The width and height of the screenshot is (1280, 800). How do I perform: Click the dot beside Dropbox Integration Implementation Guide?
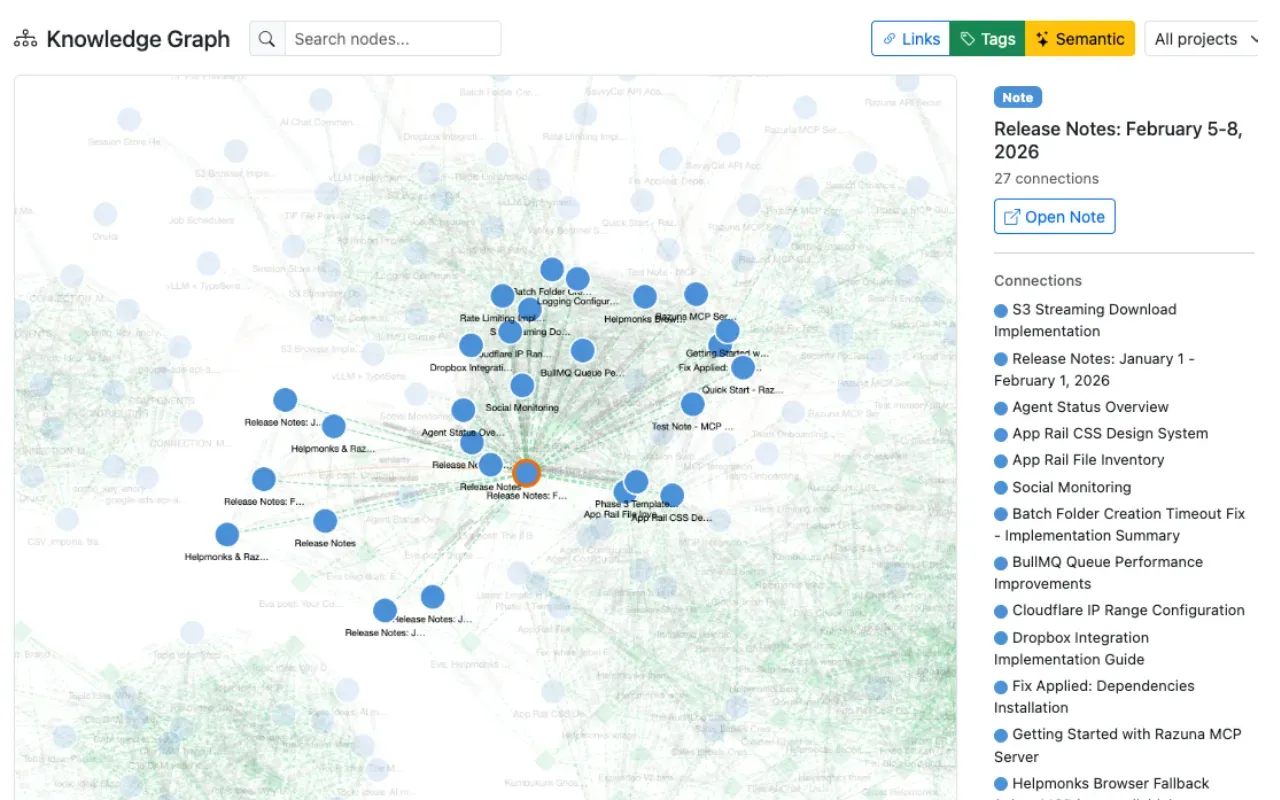pos(1000,638)
